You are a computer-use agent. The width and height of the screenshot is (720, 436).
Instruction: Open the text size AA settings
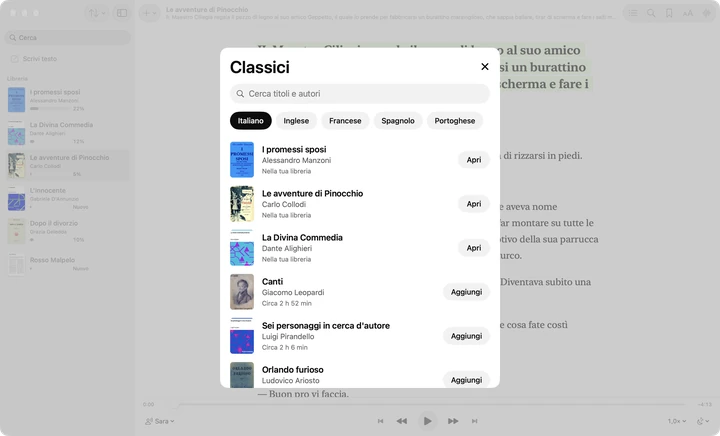688,13
